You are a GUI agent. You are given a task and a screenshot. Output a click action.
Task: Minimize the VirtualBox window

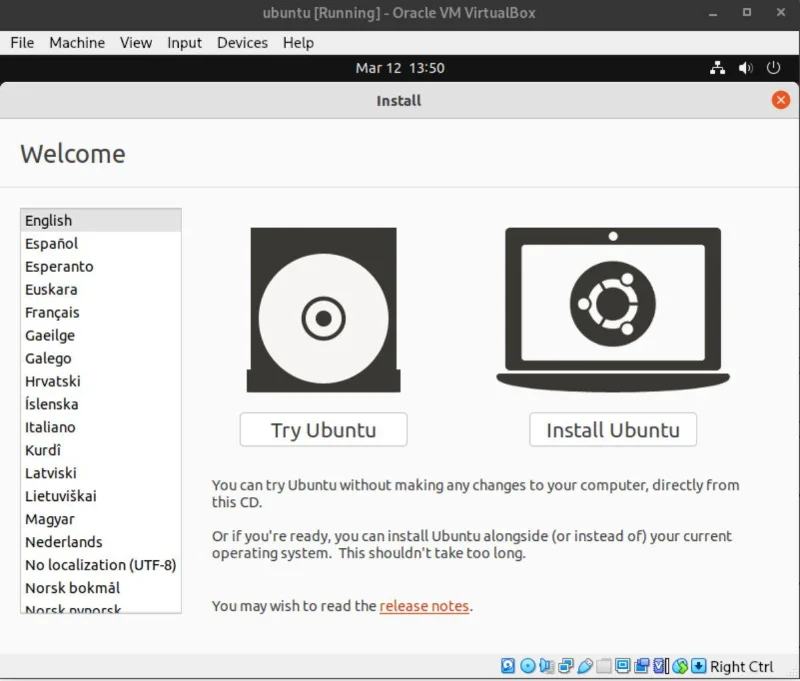click(x=713, y=13)
